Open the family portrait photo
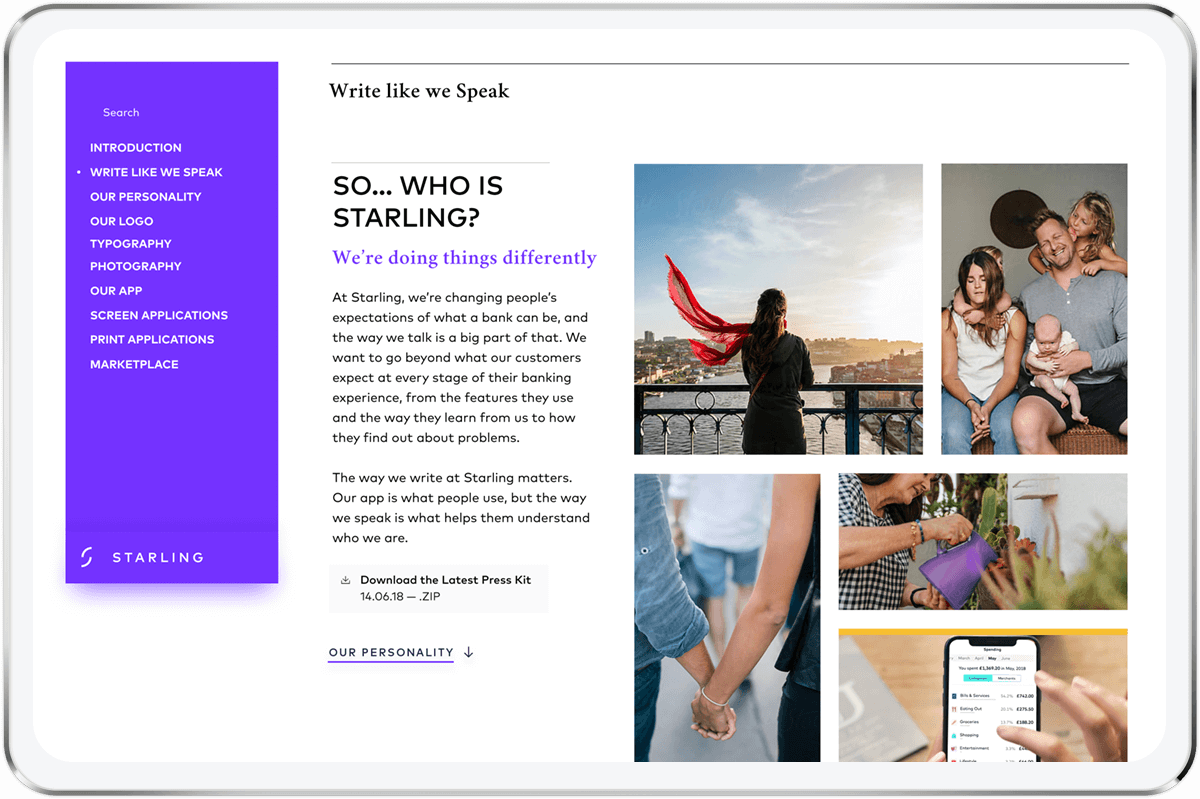The height and width of the screenshot is (799, 1200). (x=1034, y=309)
